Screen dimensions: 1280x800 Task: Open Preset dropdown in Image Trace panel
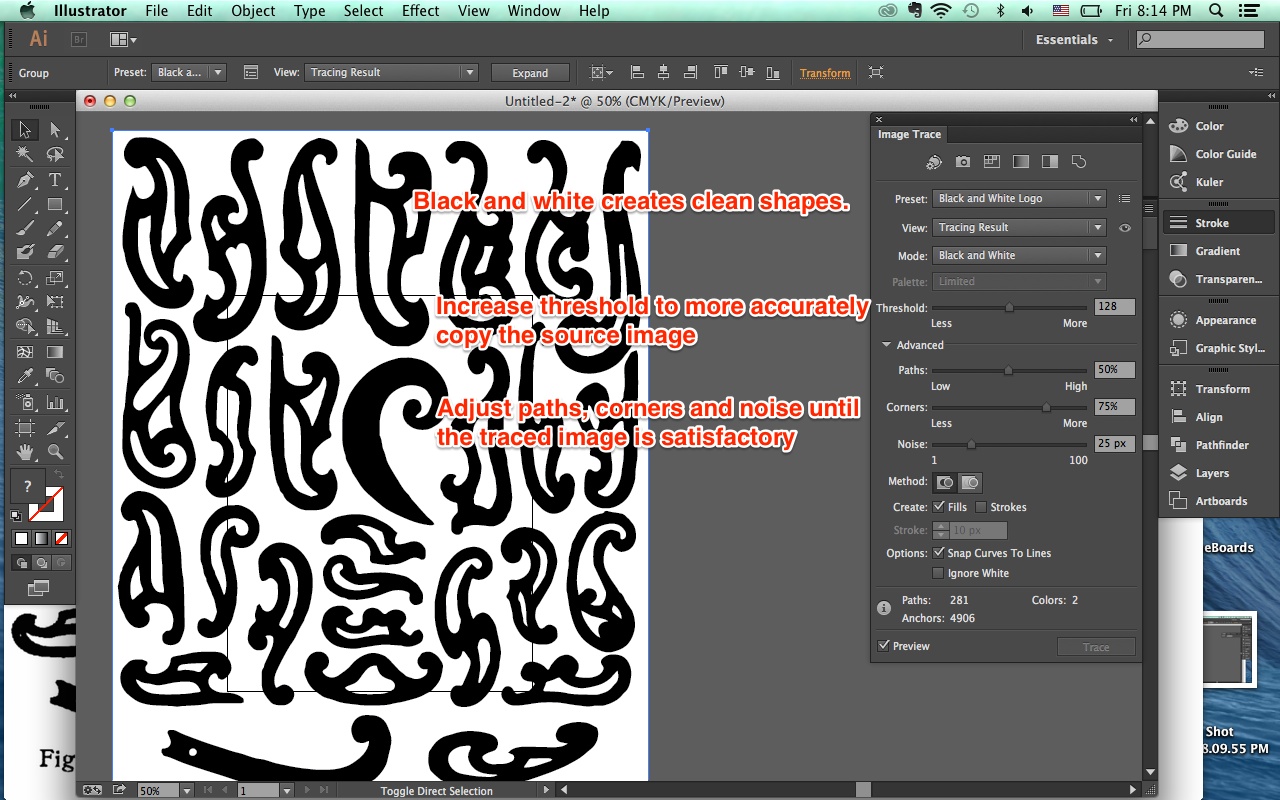click(1019, 199)
